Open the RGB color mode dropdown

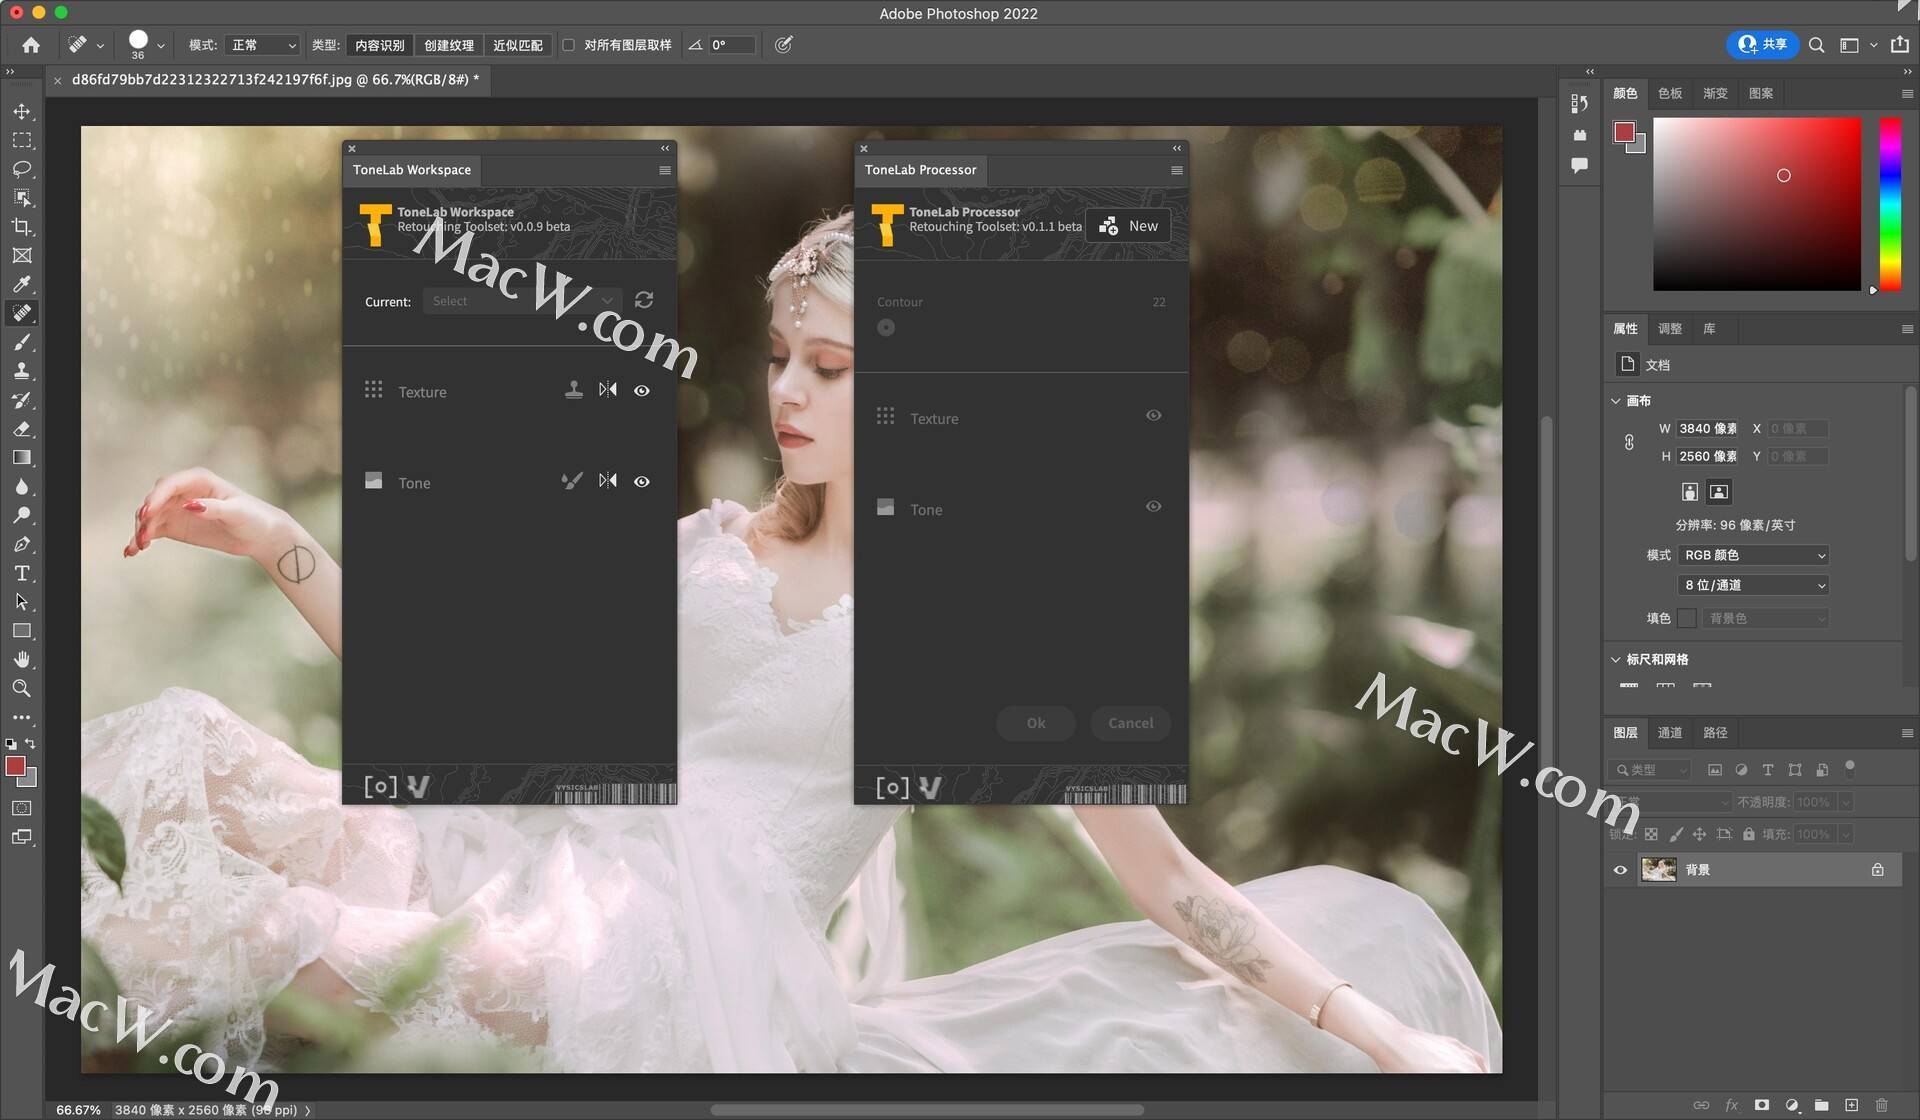tap(1754, 555)
